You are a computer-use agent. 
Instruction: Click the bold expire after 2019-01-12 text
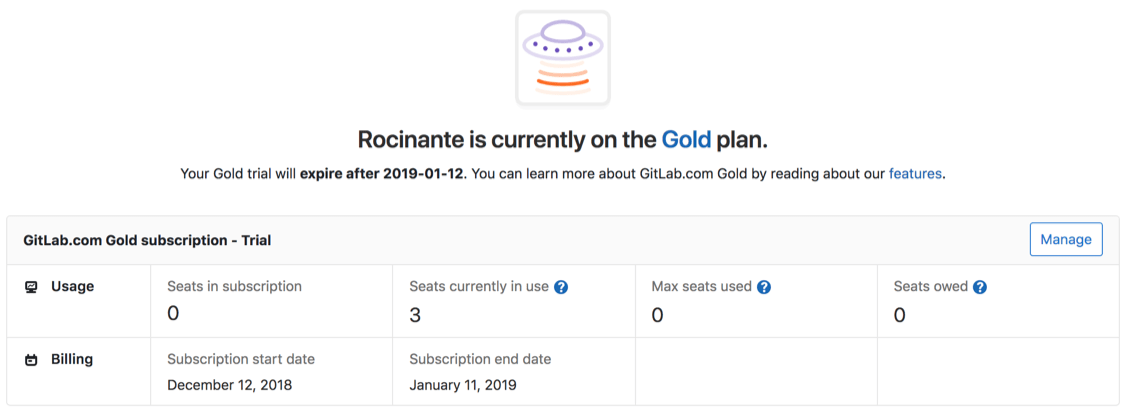click(x=382, y=174)
